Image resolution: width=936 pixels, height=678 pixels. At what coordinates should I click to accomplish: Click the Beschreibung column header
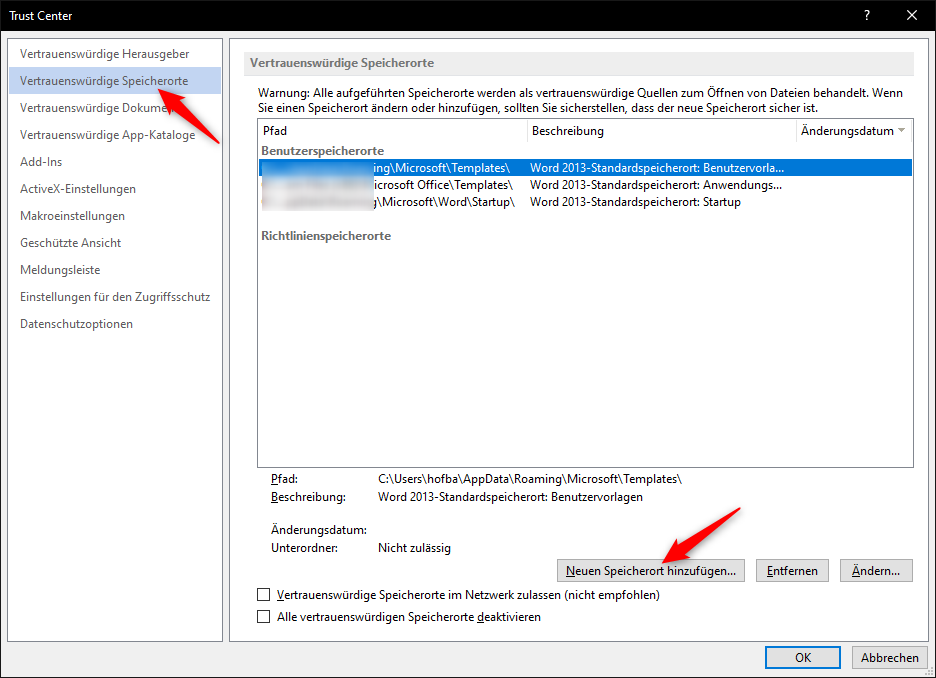[661, 131]
